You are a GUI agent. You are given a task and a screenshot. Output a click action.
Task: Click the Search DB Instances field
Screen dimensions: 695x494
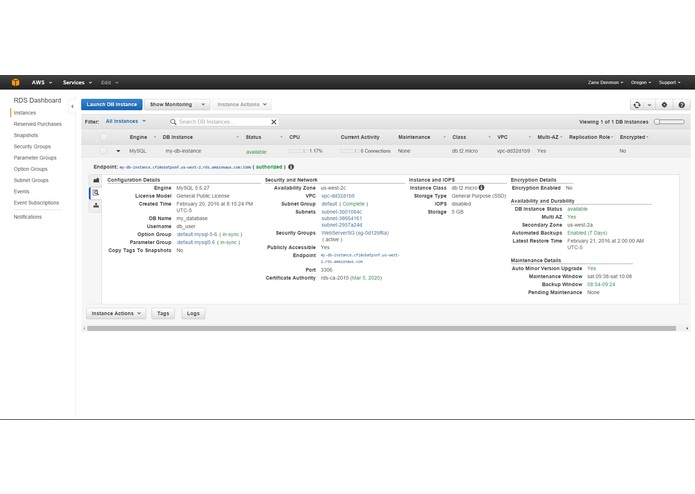(x=224, y=122)
